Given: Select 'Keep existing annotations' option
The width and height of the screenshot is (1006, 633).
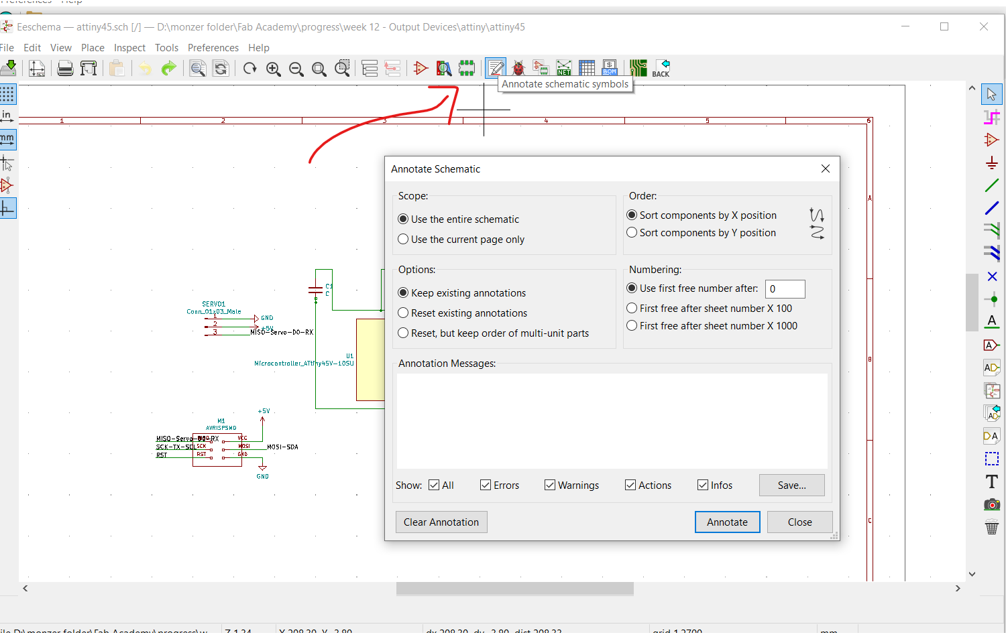Looking at the screenshot, I should 461,293.
